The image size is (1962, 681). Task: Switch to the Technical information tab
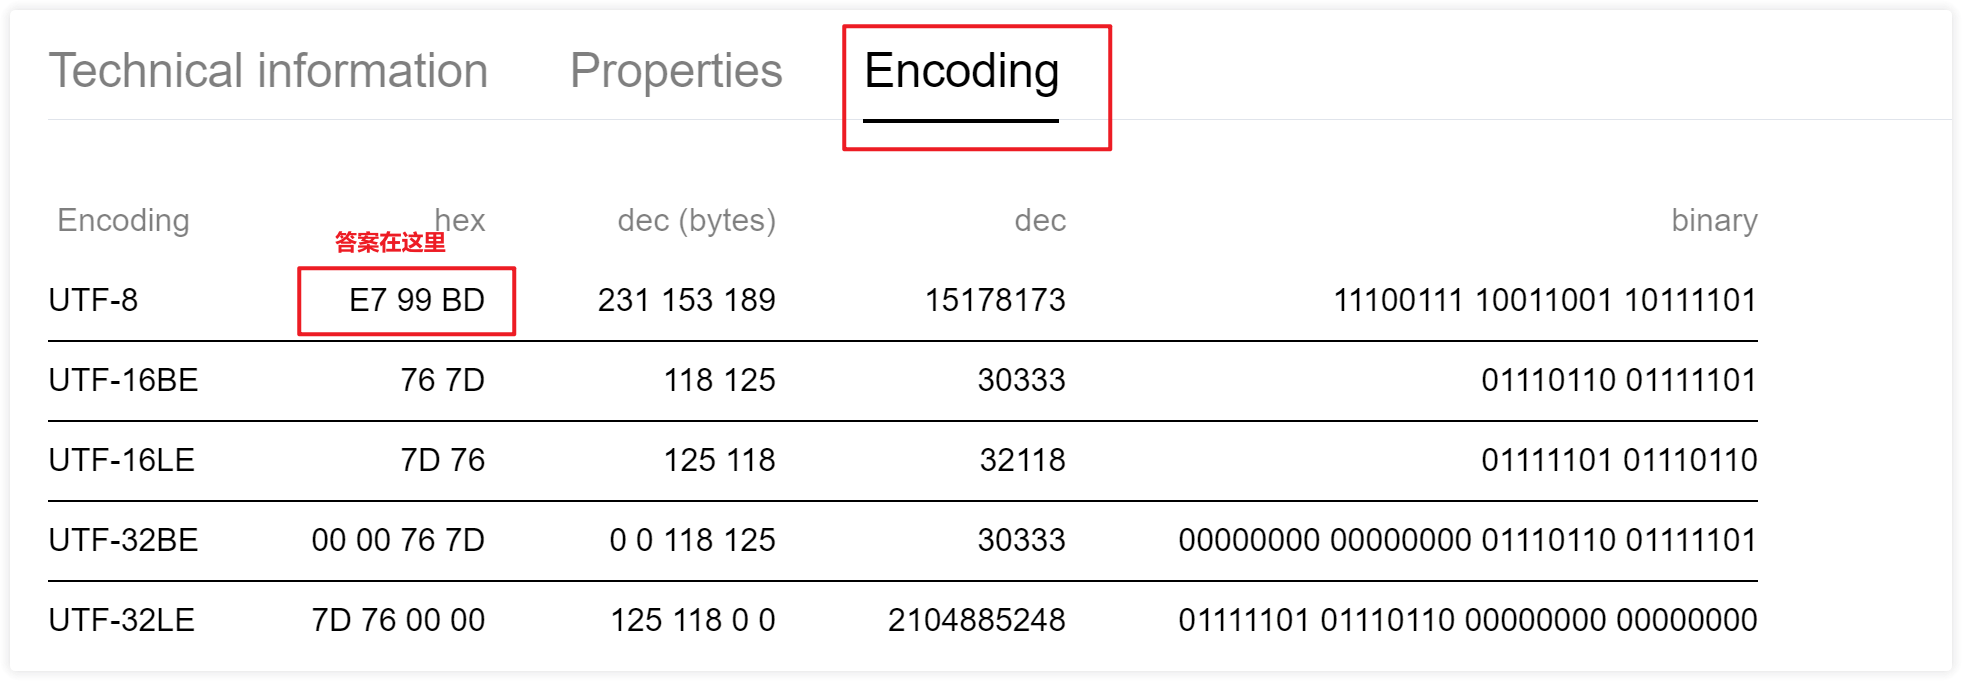click(268, 71)
